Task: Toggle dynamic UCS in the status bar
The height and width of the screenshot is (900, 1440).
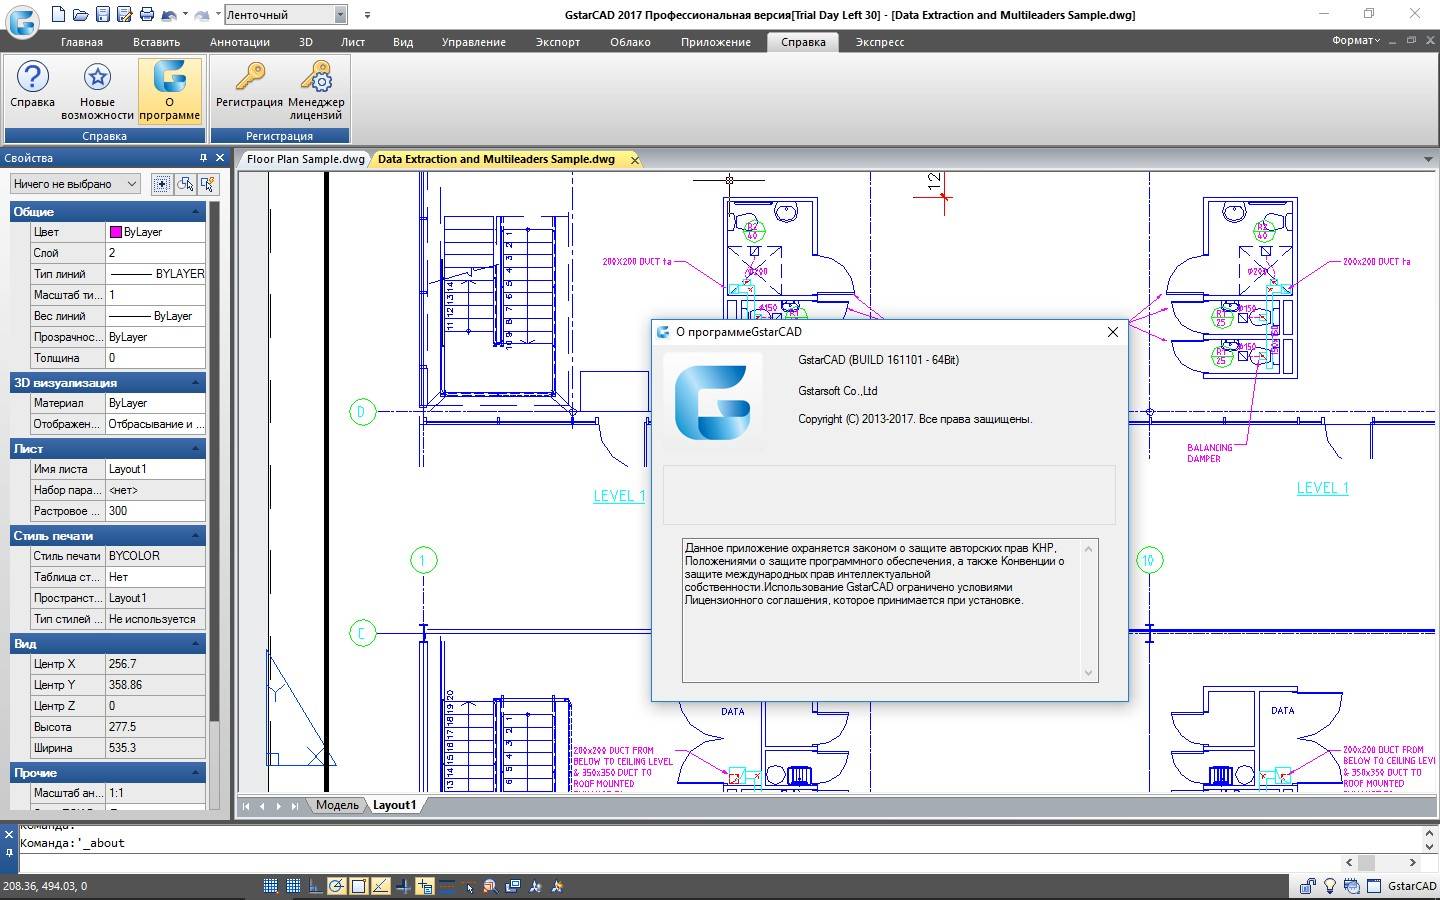Action: tap(403, 886)
